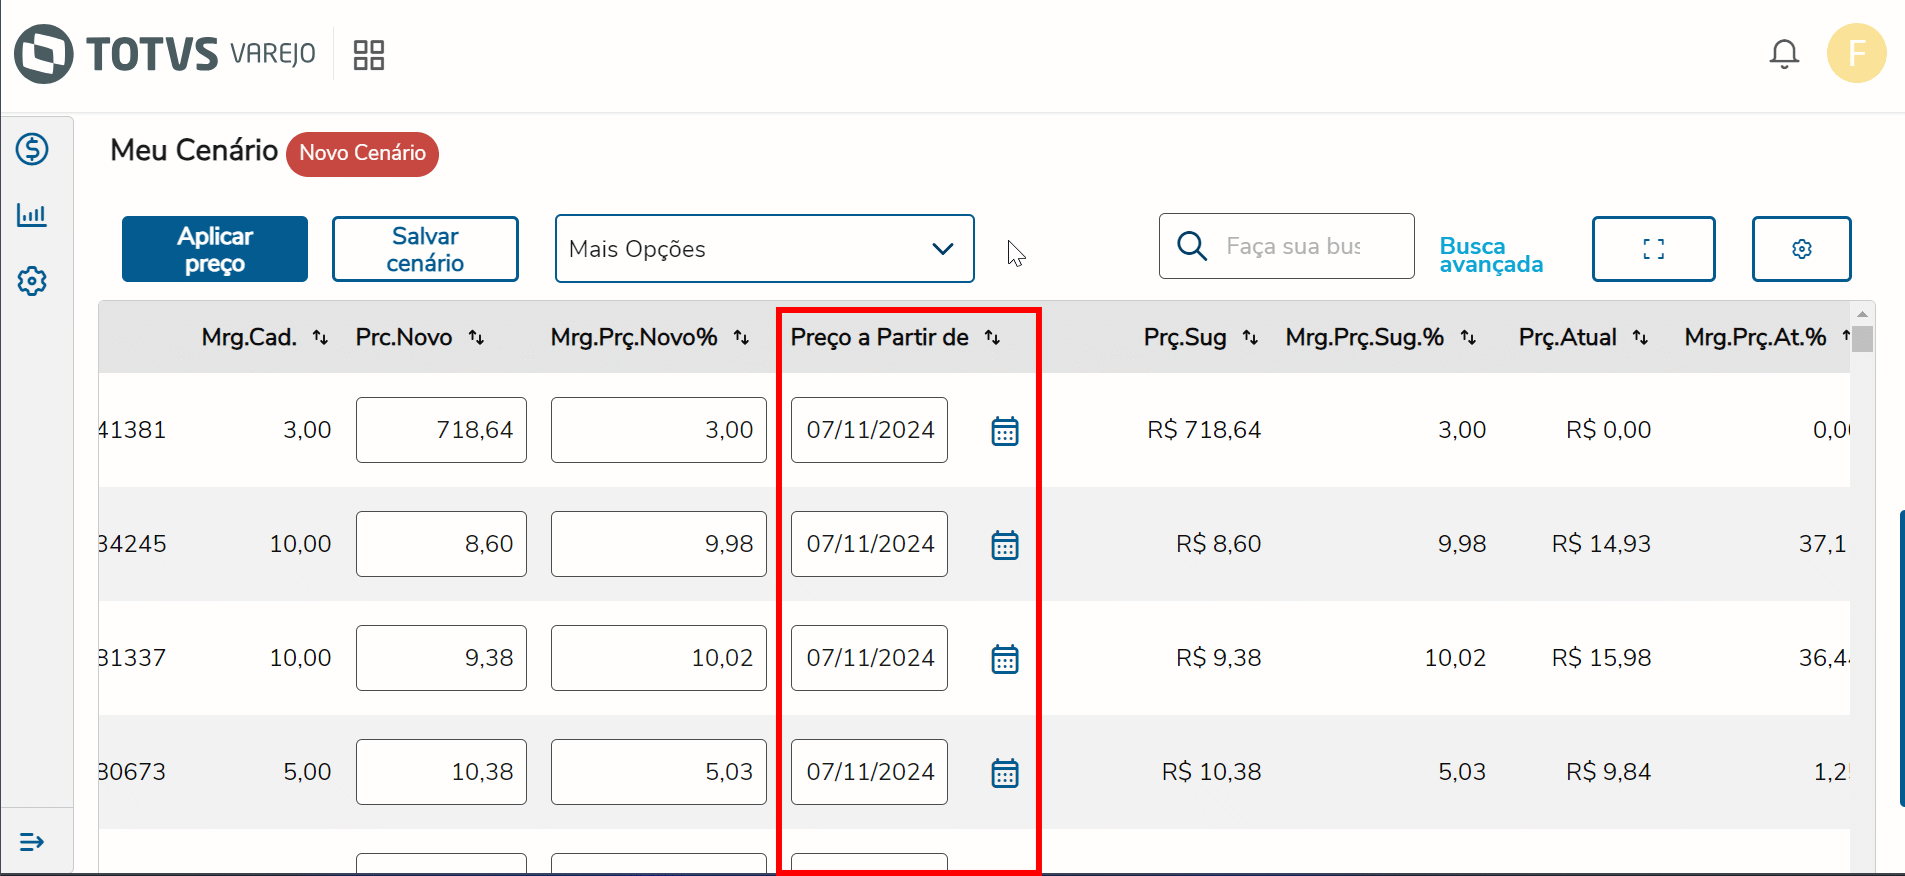Click the search magnifier icon

coord(1192,246)
